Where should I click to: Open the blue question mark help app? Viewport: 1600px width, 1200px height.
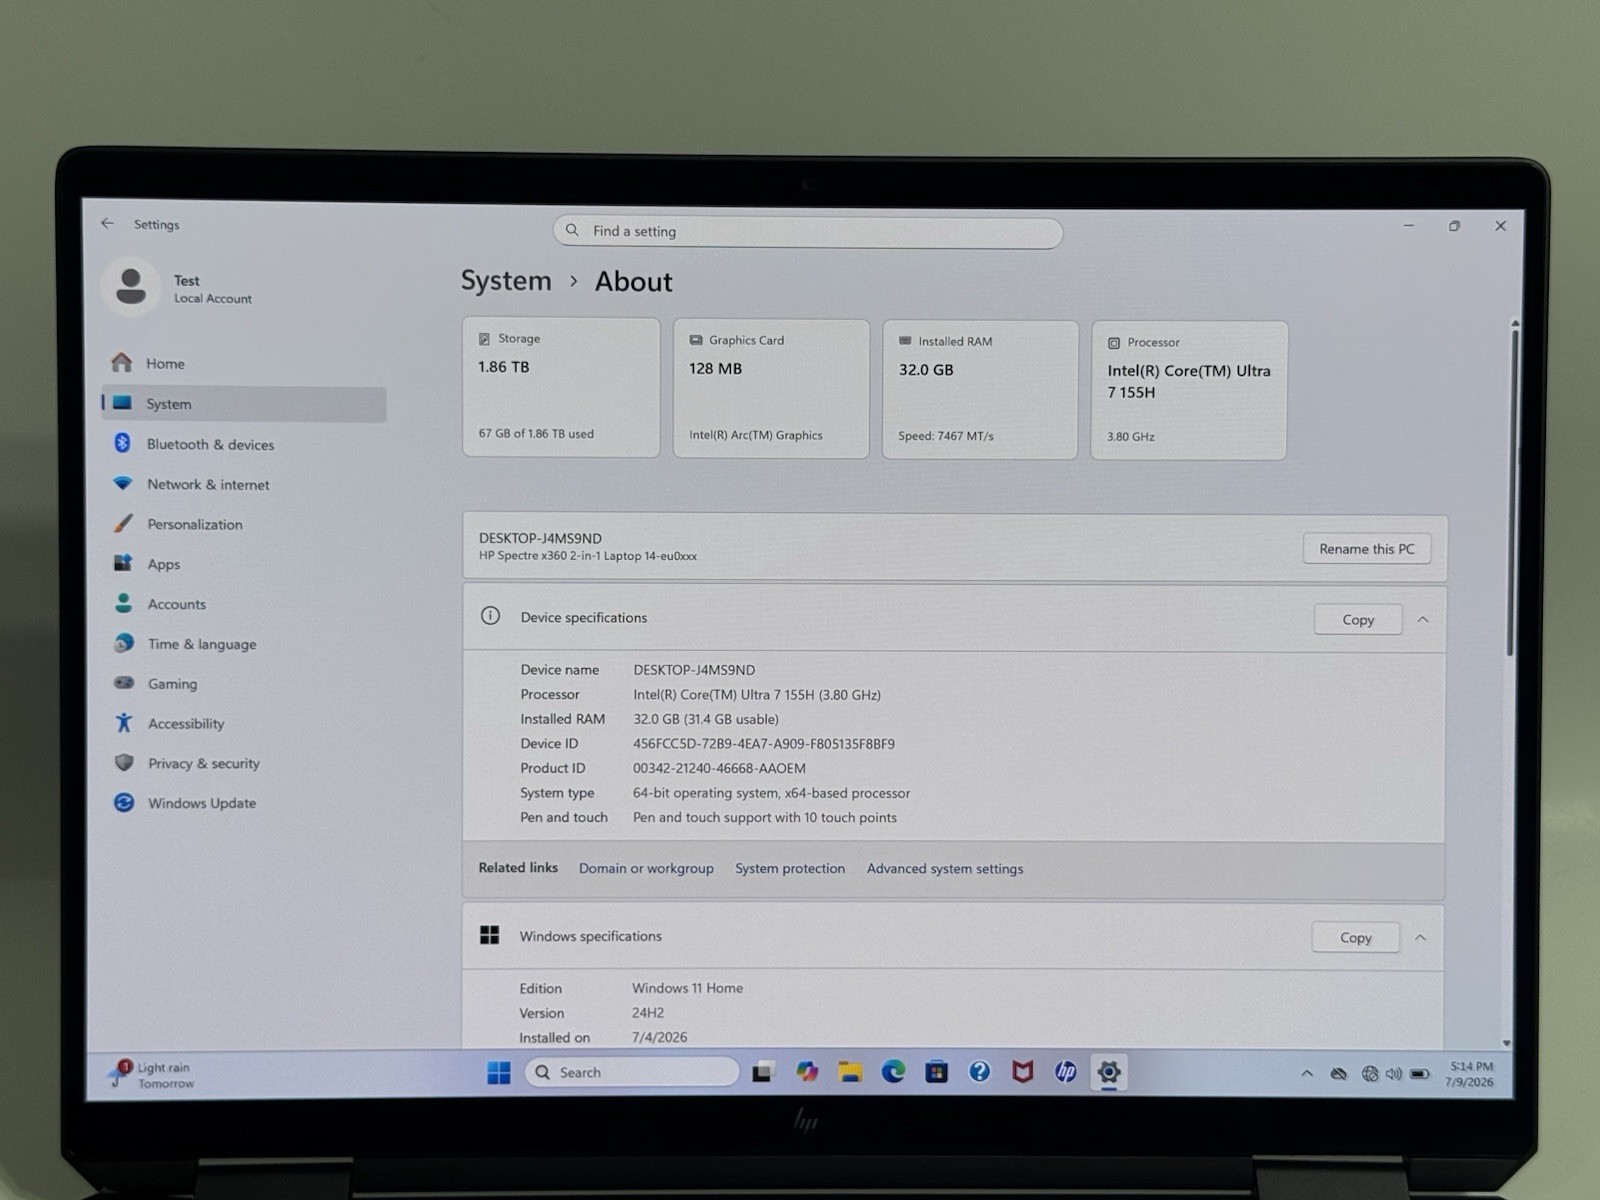click(x=979, y=1072)
